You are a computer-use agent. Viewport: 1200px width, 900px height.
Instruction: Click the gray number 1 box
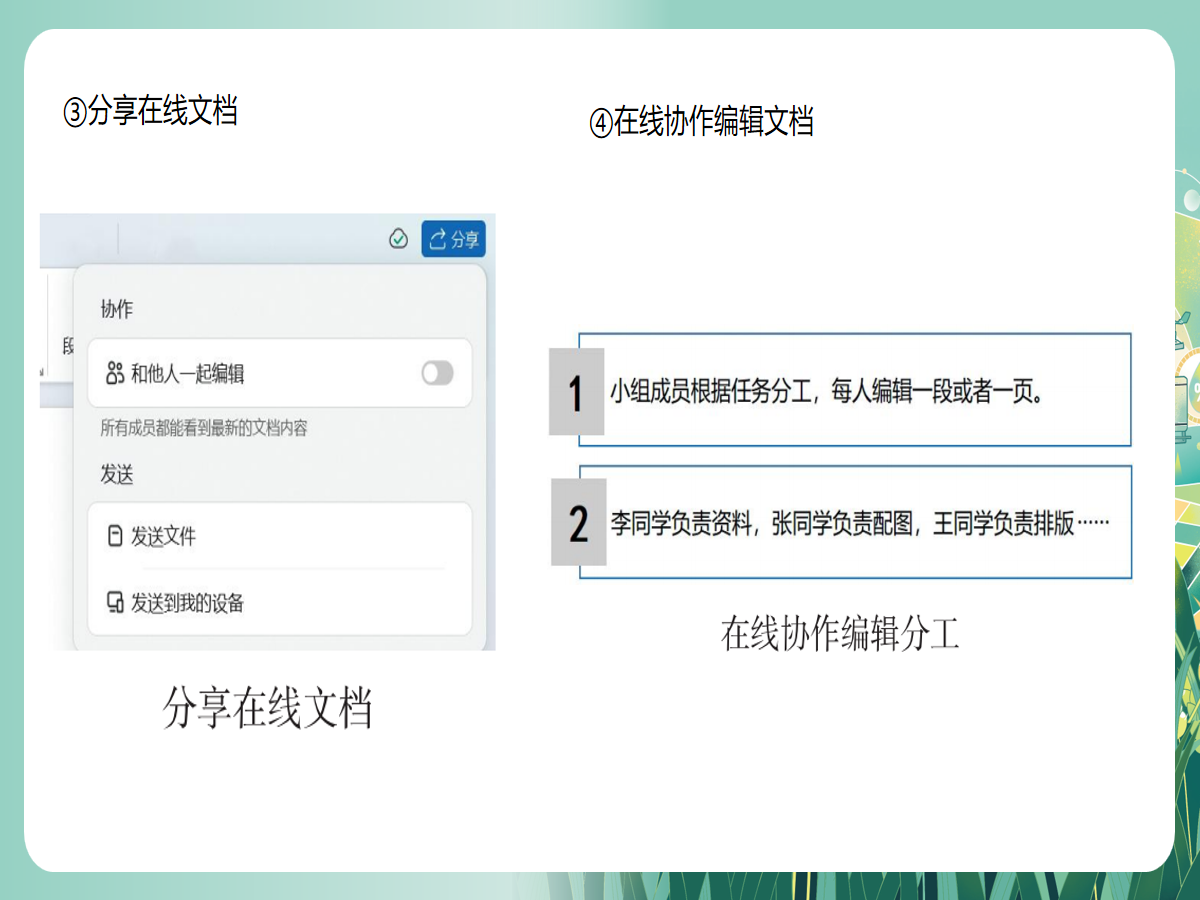click(576, 392)
